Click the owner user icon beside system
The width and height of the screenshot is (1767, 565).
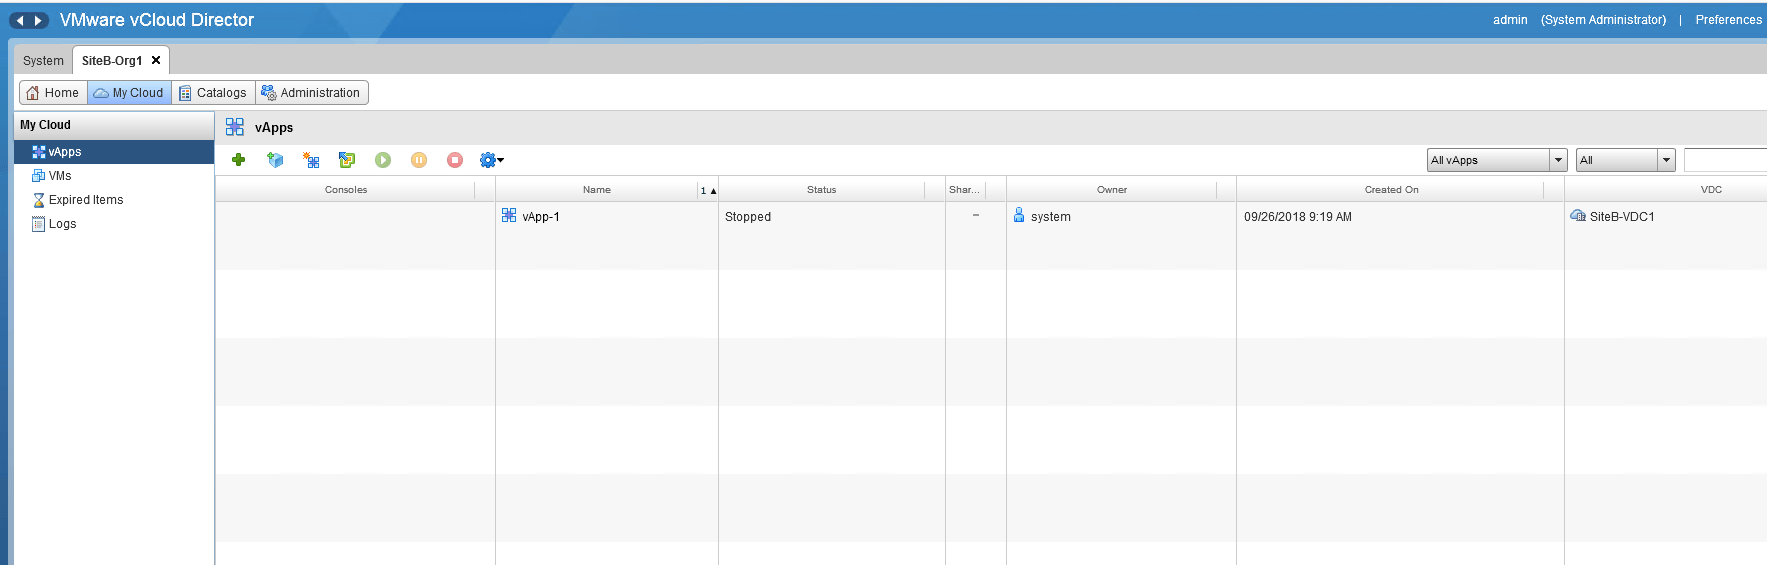(x=1019, y=215)
